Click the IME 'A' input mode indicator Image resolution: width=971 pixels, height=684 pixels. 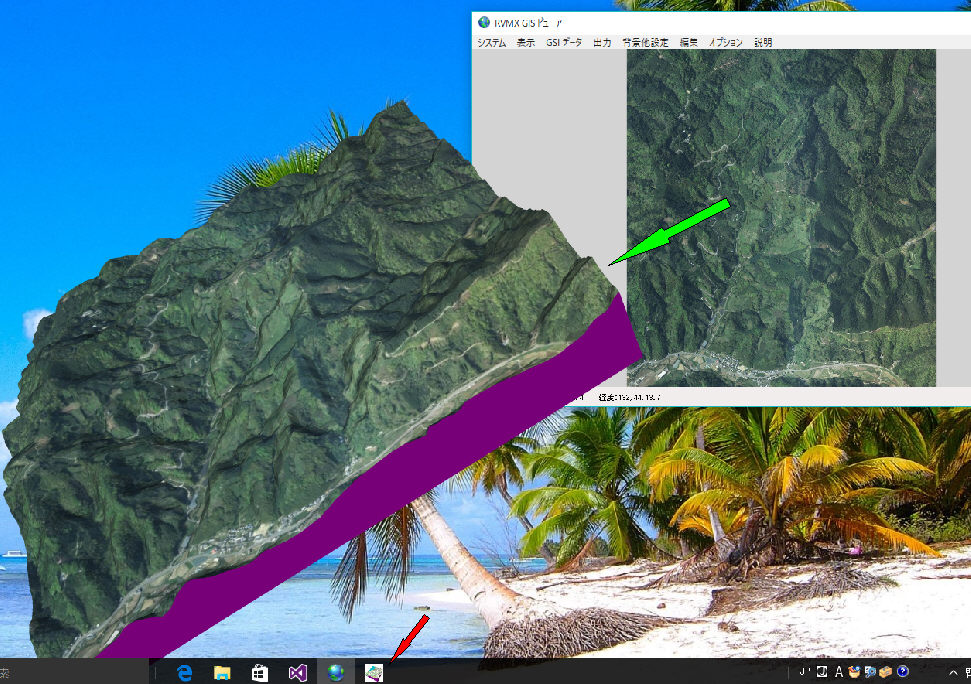click(839, 672)
